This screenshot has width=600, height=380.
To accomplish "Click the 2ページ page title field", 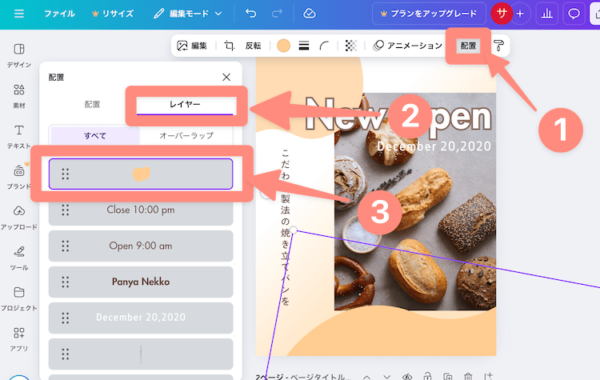I will (x=303, y=376).
